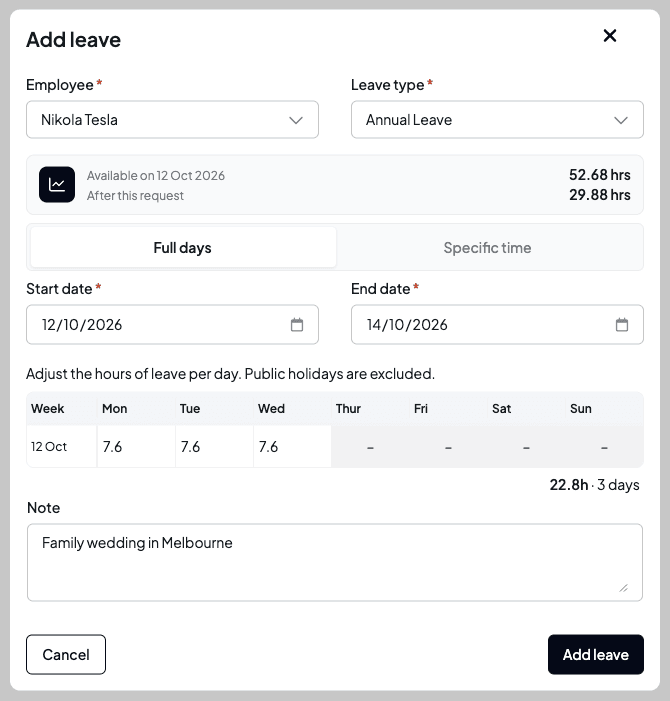Viewport: 670px width, 701px height.
Task: Click the 29.88 hrs remaining balance
Action: [x=600, y=195]
